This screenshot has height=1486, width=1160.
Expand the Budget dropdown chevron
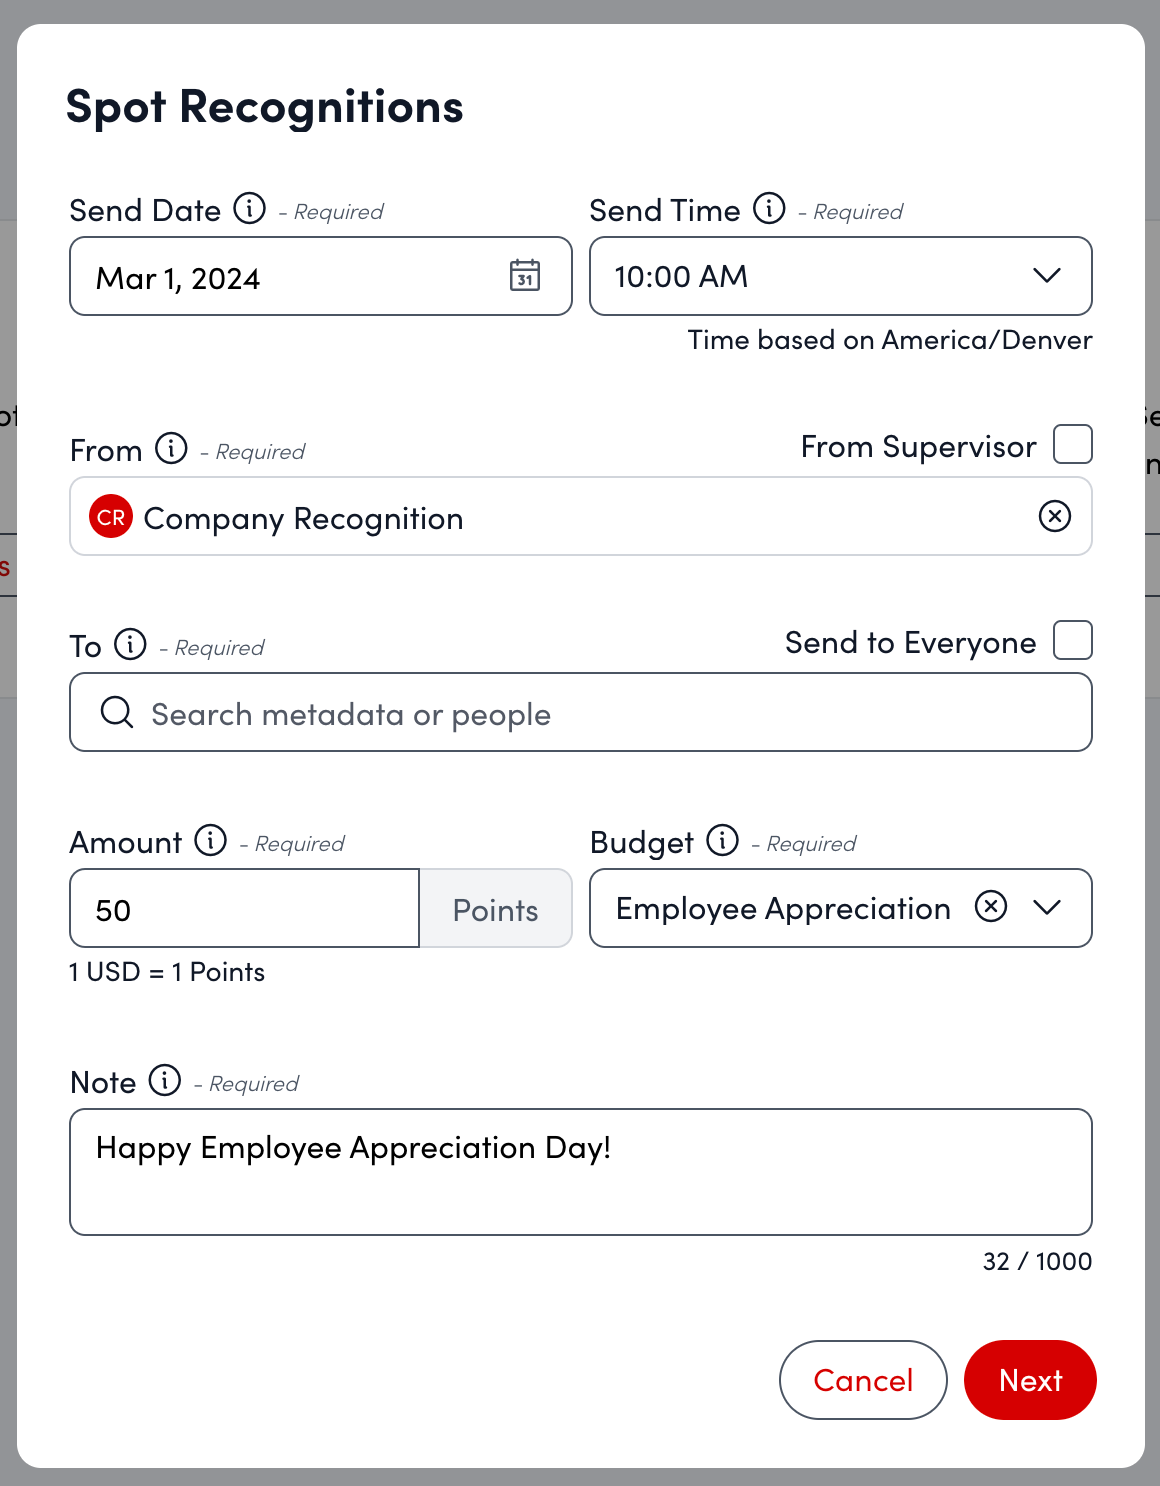click(1047, 907)
